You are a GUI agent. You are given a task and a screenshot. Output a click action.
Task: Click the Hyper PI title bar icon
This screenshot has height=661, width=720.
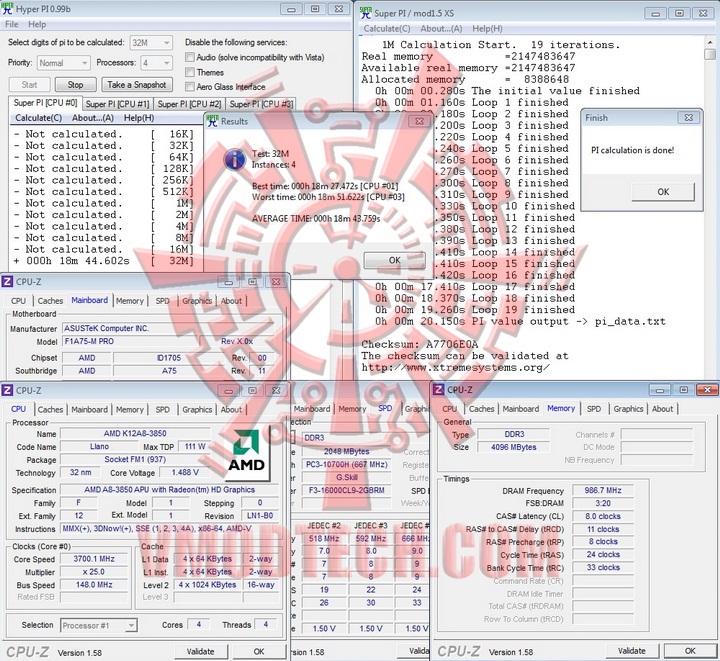(7, 9)
